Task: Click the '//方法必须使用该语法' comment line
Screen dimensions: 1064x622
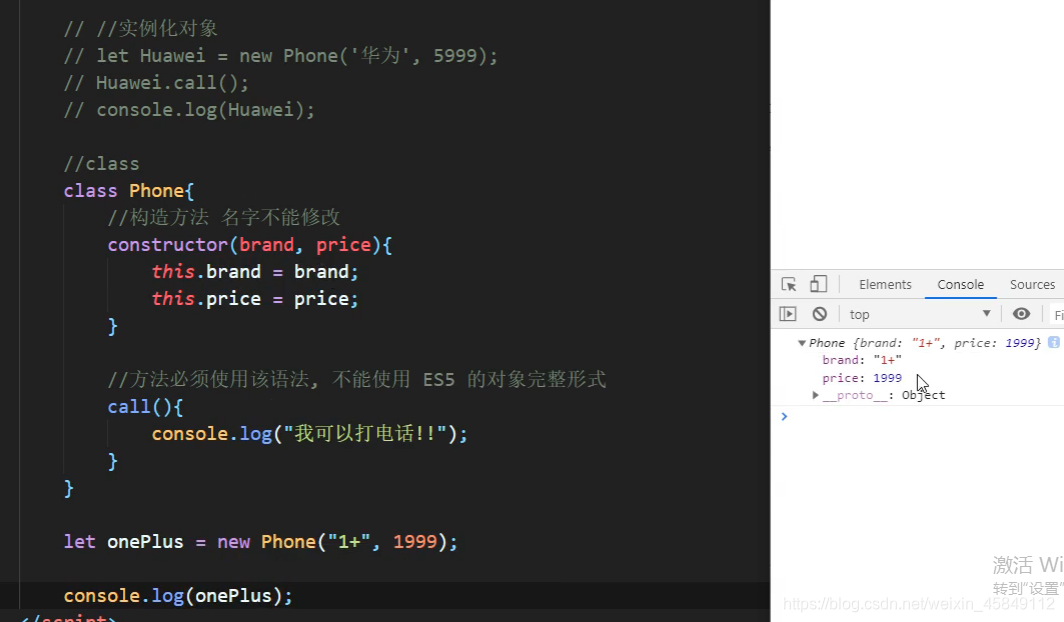Action: click(x=356, y=380)
